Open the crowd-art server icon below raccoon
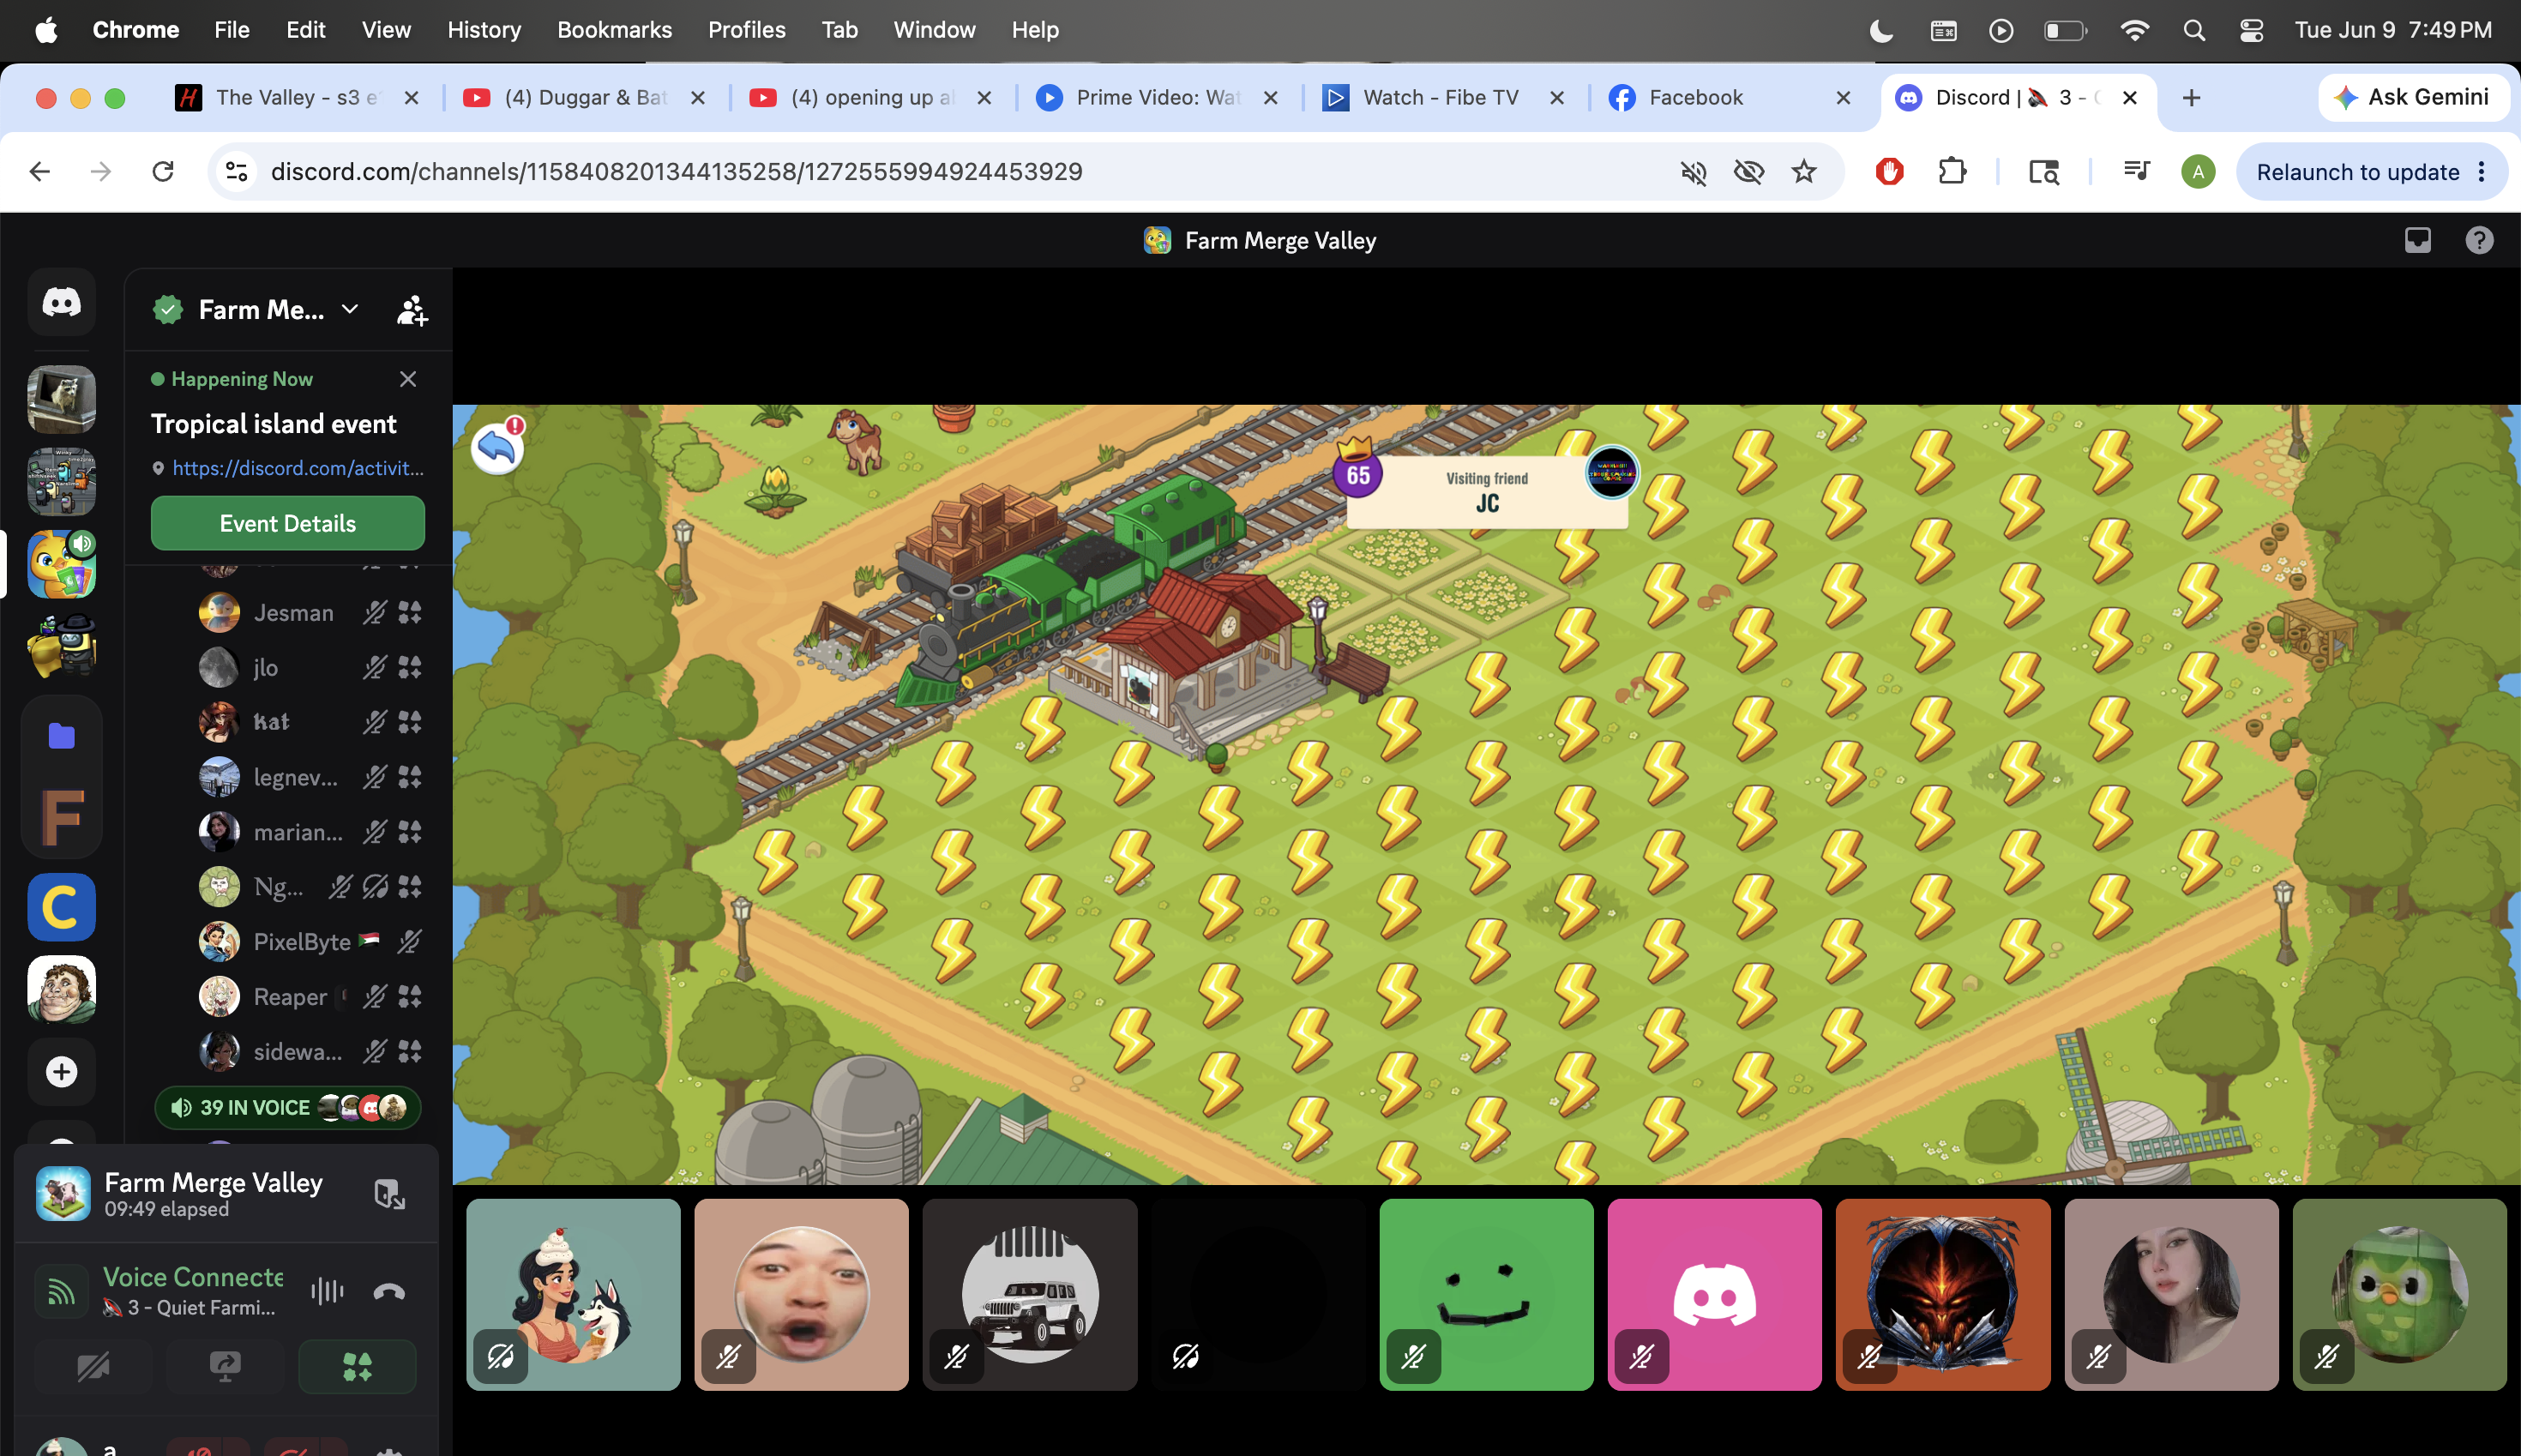The height and width of the screenshot is (1456, 2521). 61,481
